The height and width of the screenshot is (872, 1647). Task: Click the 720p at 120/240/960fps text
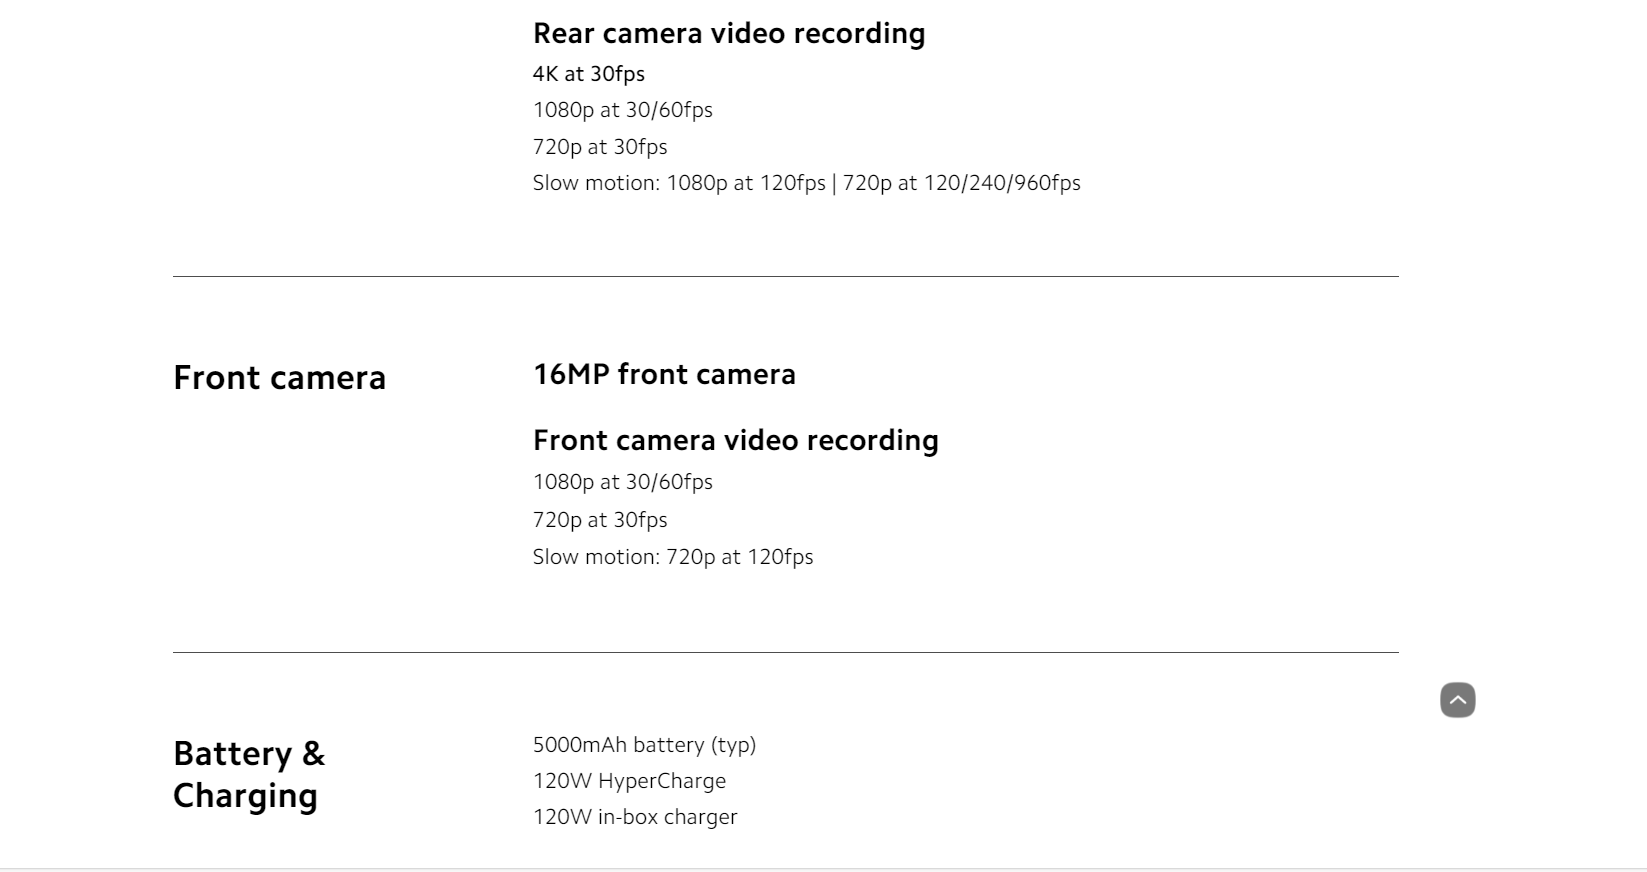pyautogui.click(x=961, y=183)
